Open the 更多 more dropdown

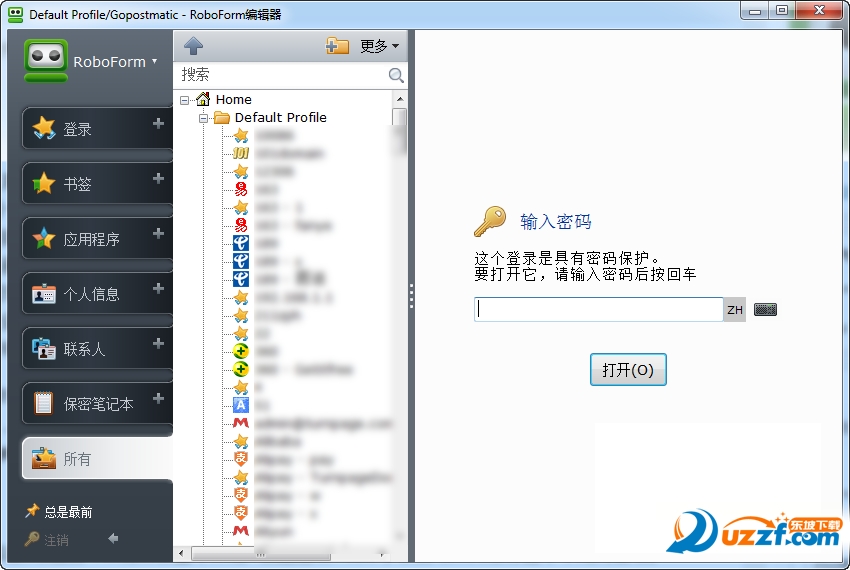[379, 46]
